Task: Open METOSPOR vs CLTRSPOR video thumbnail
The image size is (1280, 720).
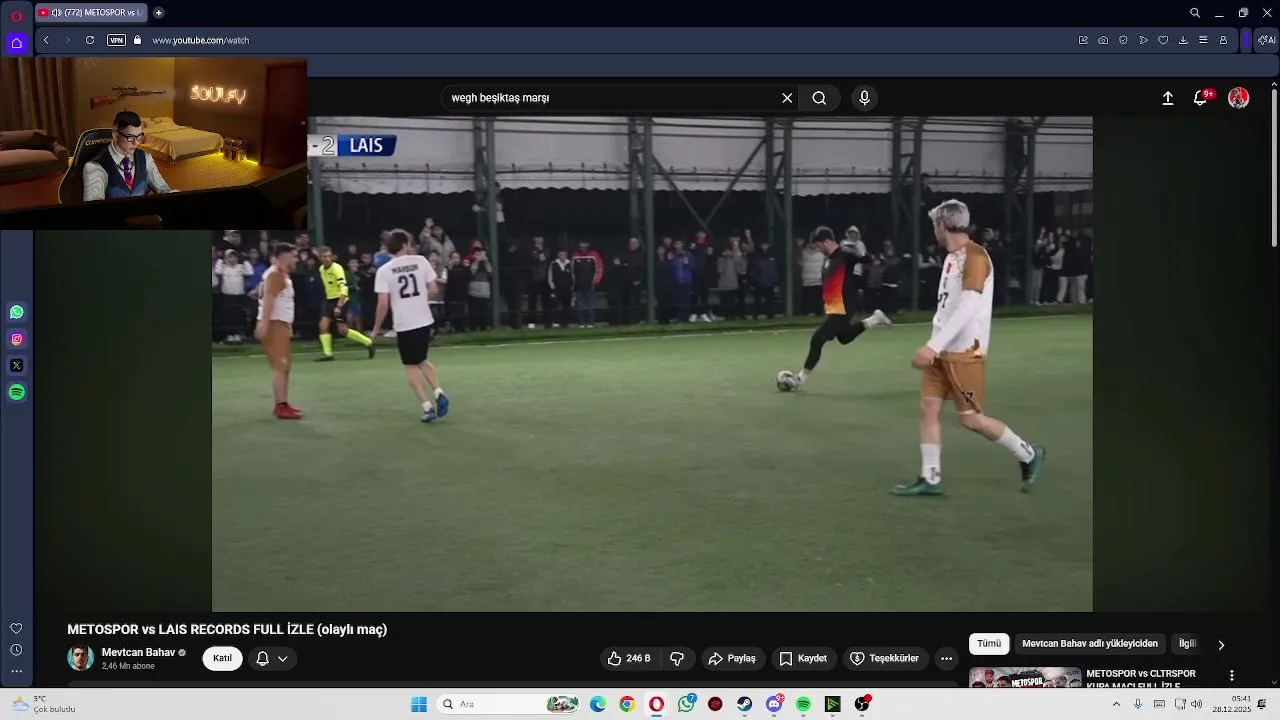Action: coord(1025,678)
